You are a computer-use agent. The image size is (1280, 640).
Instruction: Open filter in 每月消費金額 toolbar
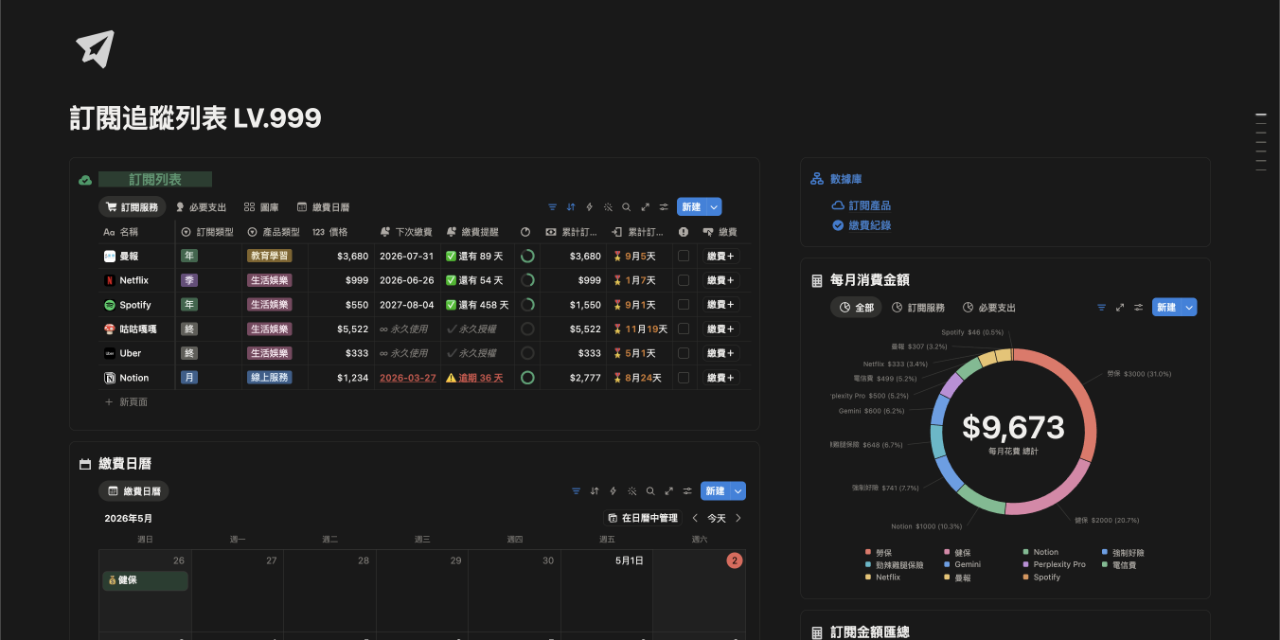(x=1101, y=307)
